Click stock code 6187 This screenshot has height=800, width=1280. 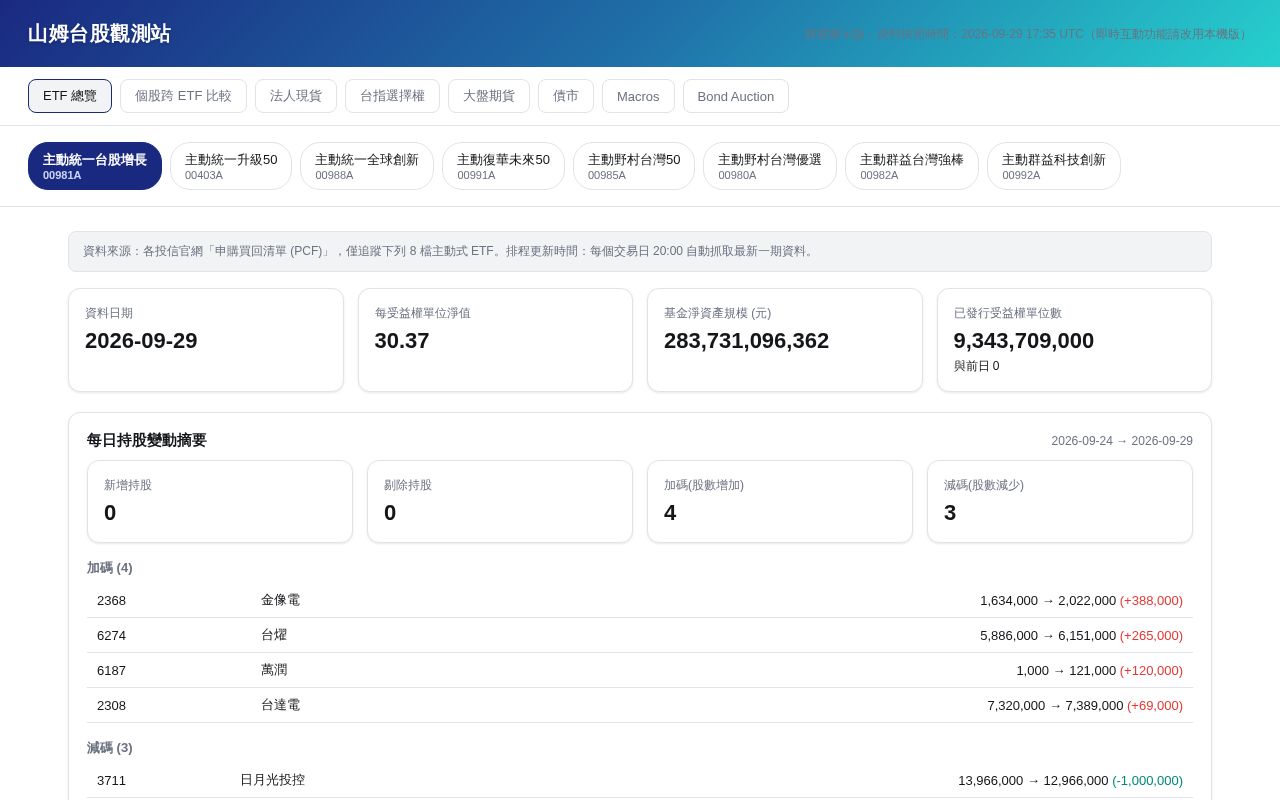click(111, 670)
